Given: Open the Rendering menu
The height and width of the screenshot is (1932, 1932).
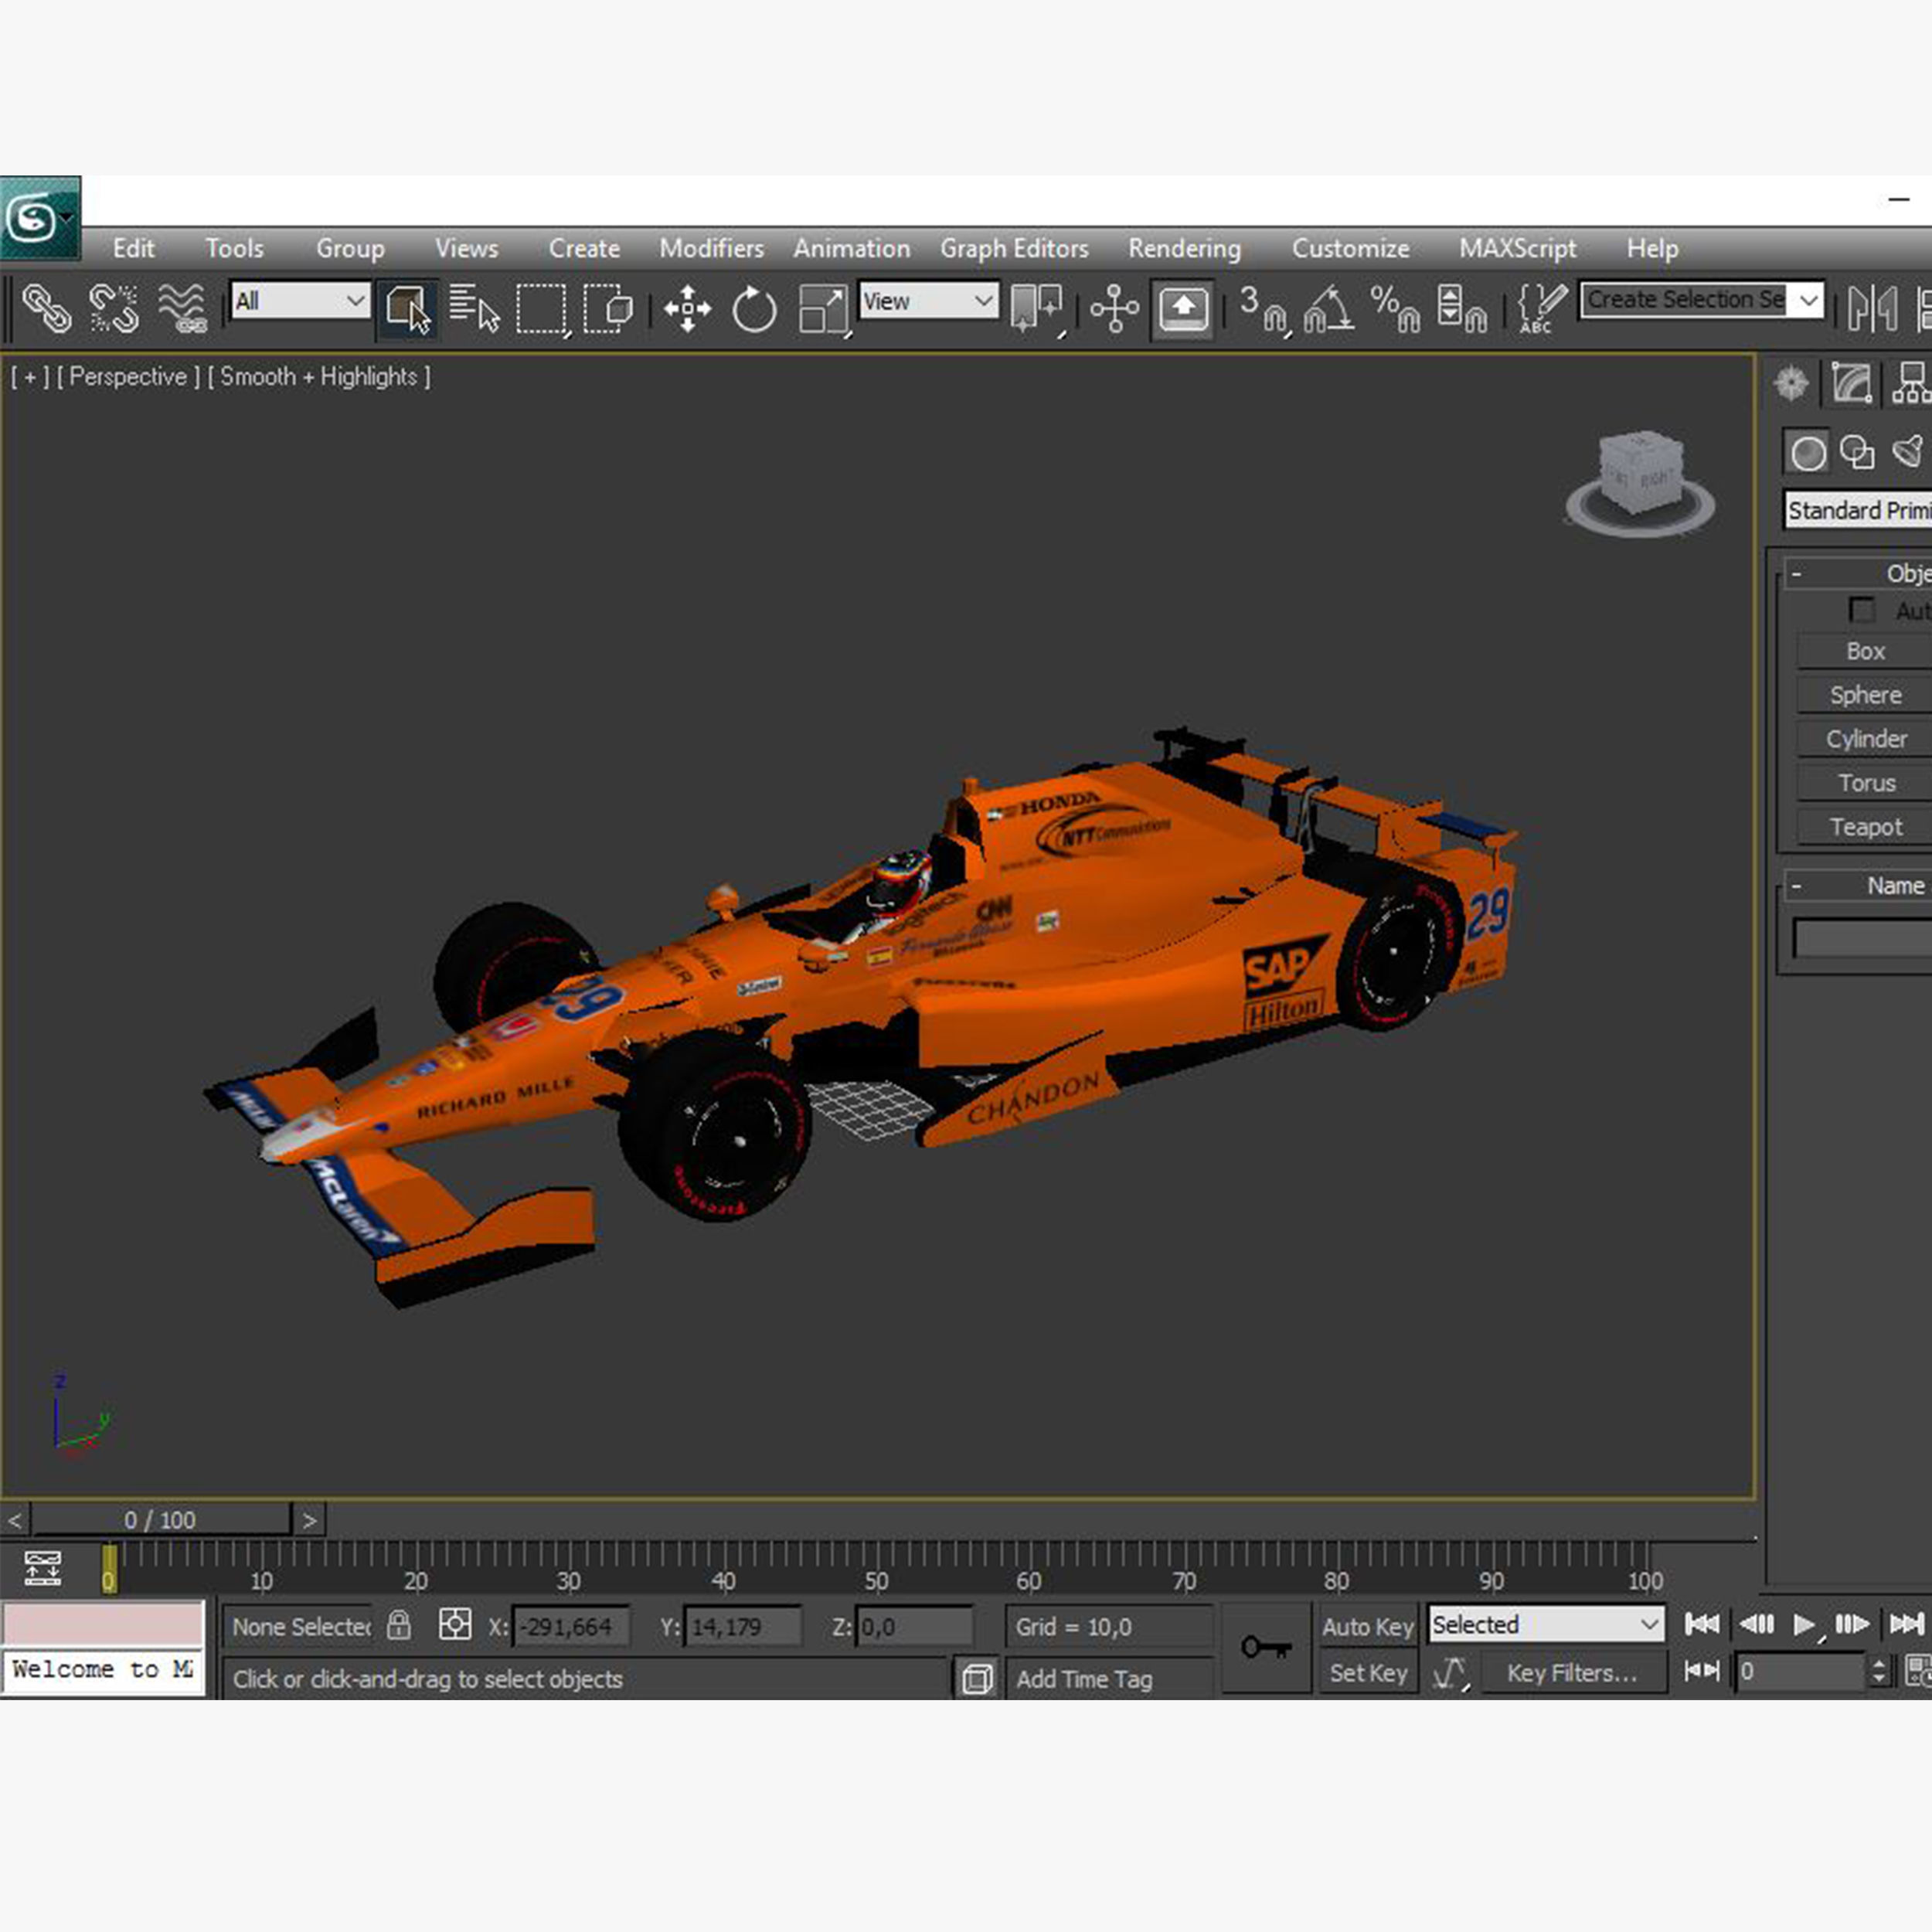Looking at the screenshot, I should (1184, 248).
